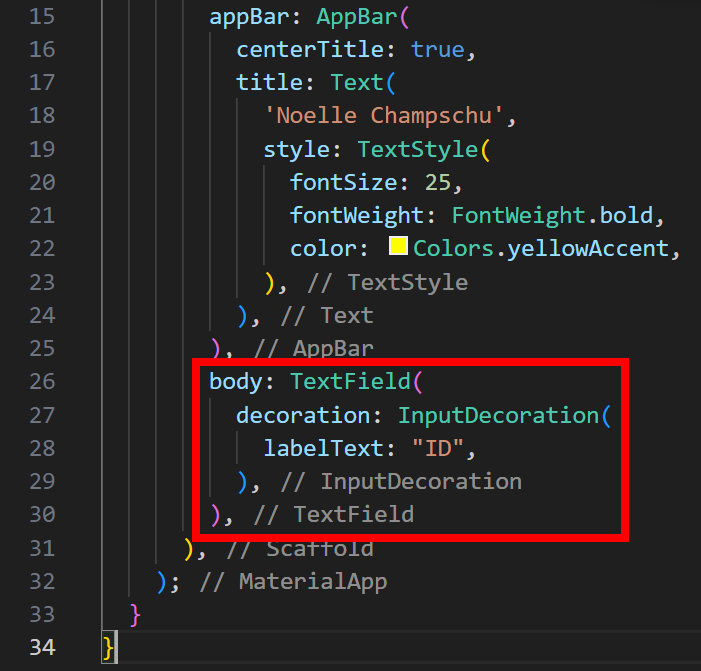Click 'labelText' property on line 28
701x671 pixels.
324,448
